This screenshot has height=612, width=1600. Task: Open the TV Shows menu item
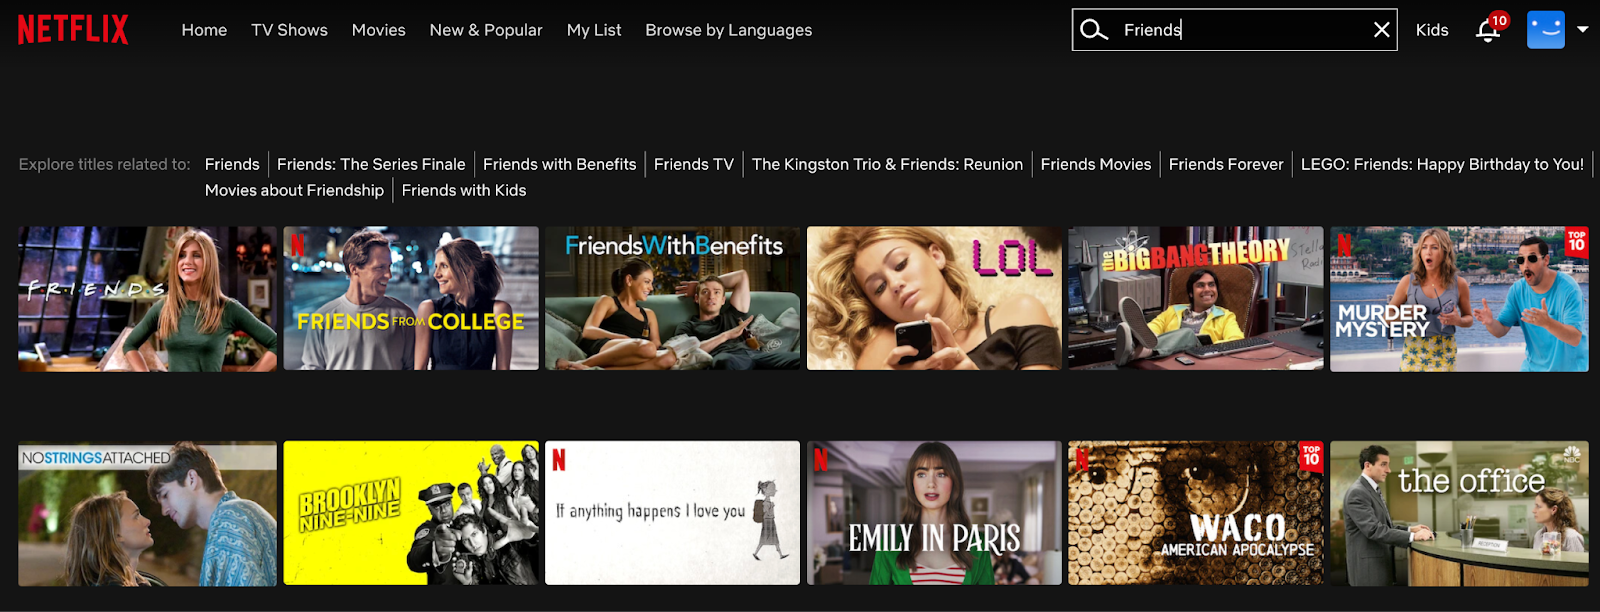290,30
